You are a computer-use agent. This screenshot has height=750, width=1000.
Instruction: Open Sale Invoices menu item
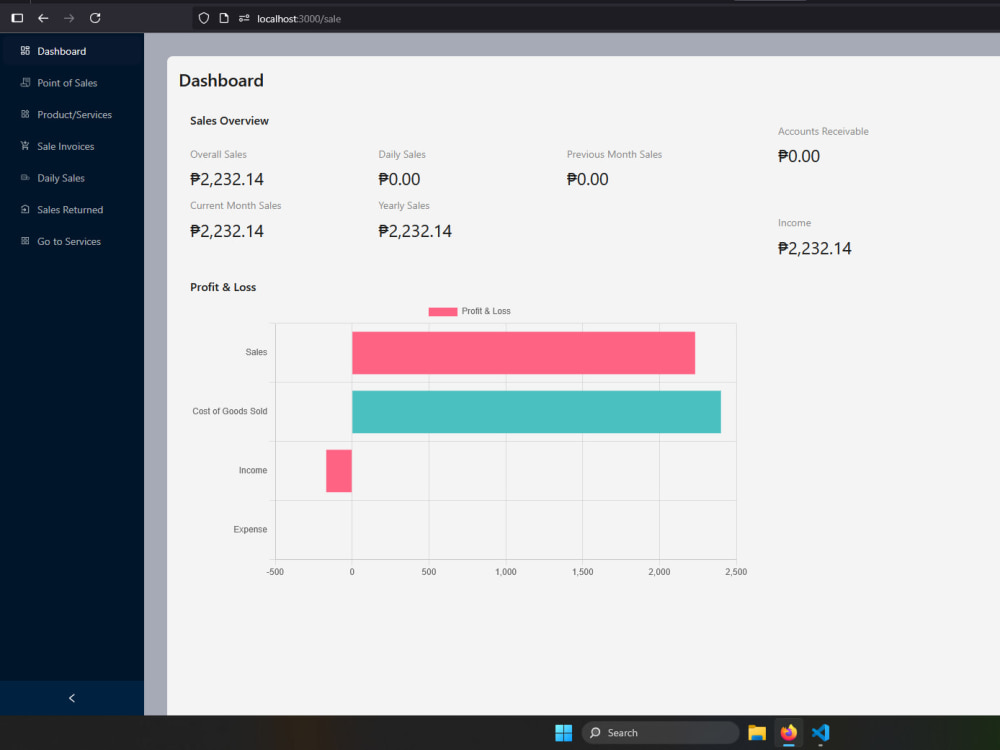pyautogui.click(x=72, y=146)
